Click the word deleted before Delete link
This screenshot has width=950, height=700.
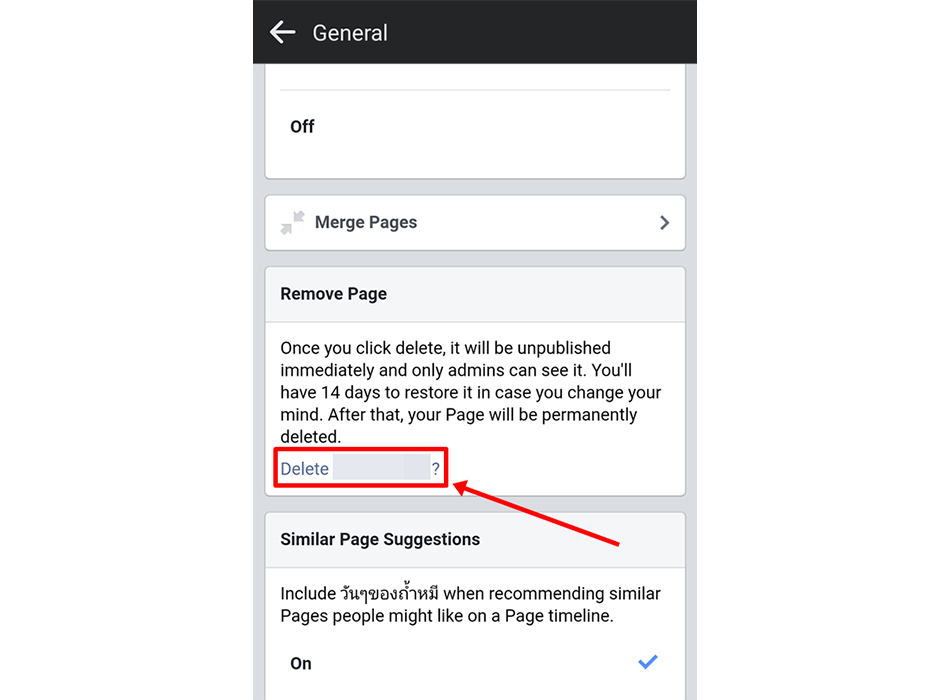[x=310, y=437]
